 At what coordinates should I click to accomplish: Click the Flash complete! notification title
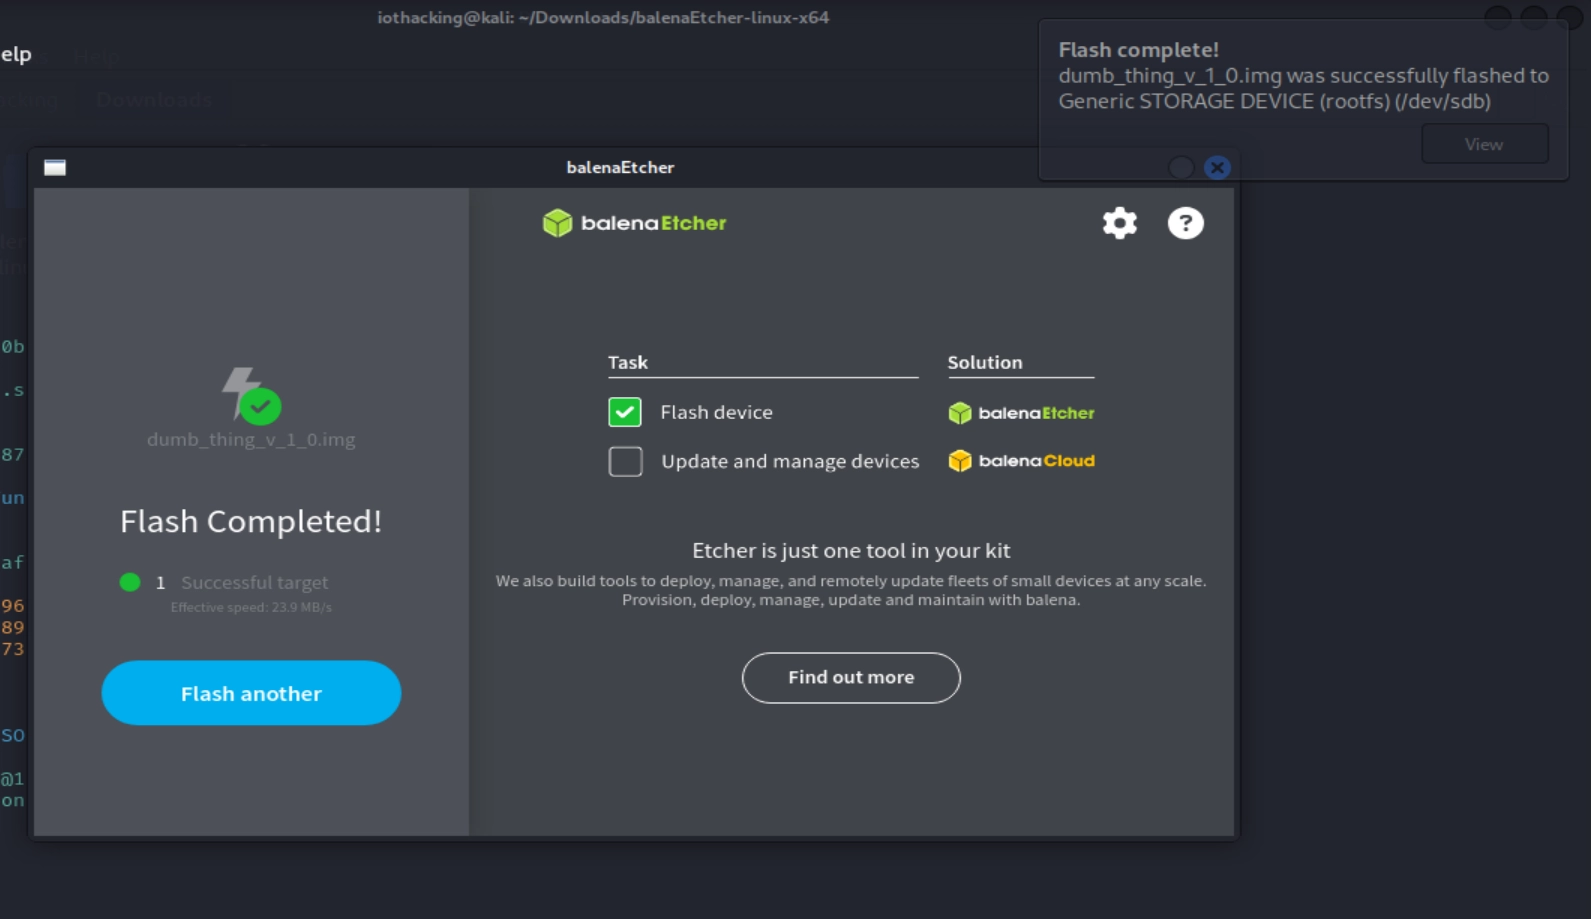[1138, 49]
